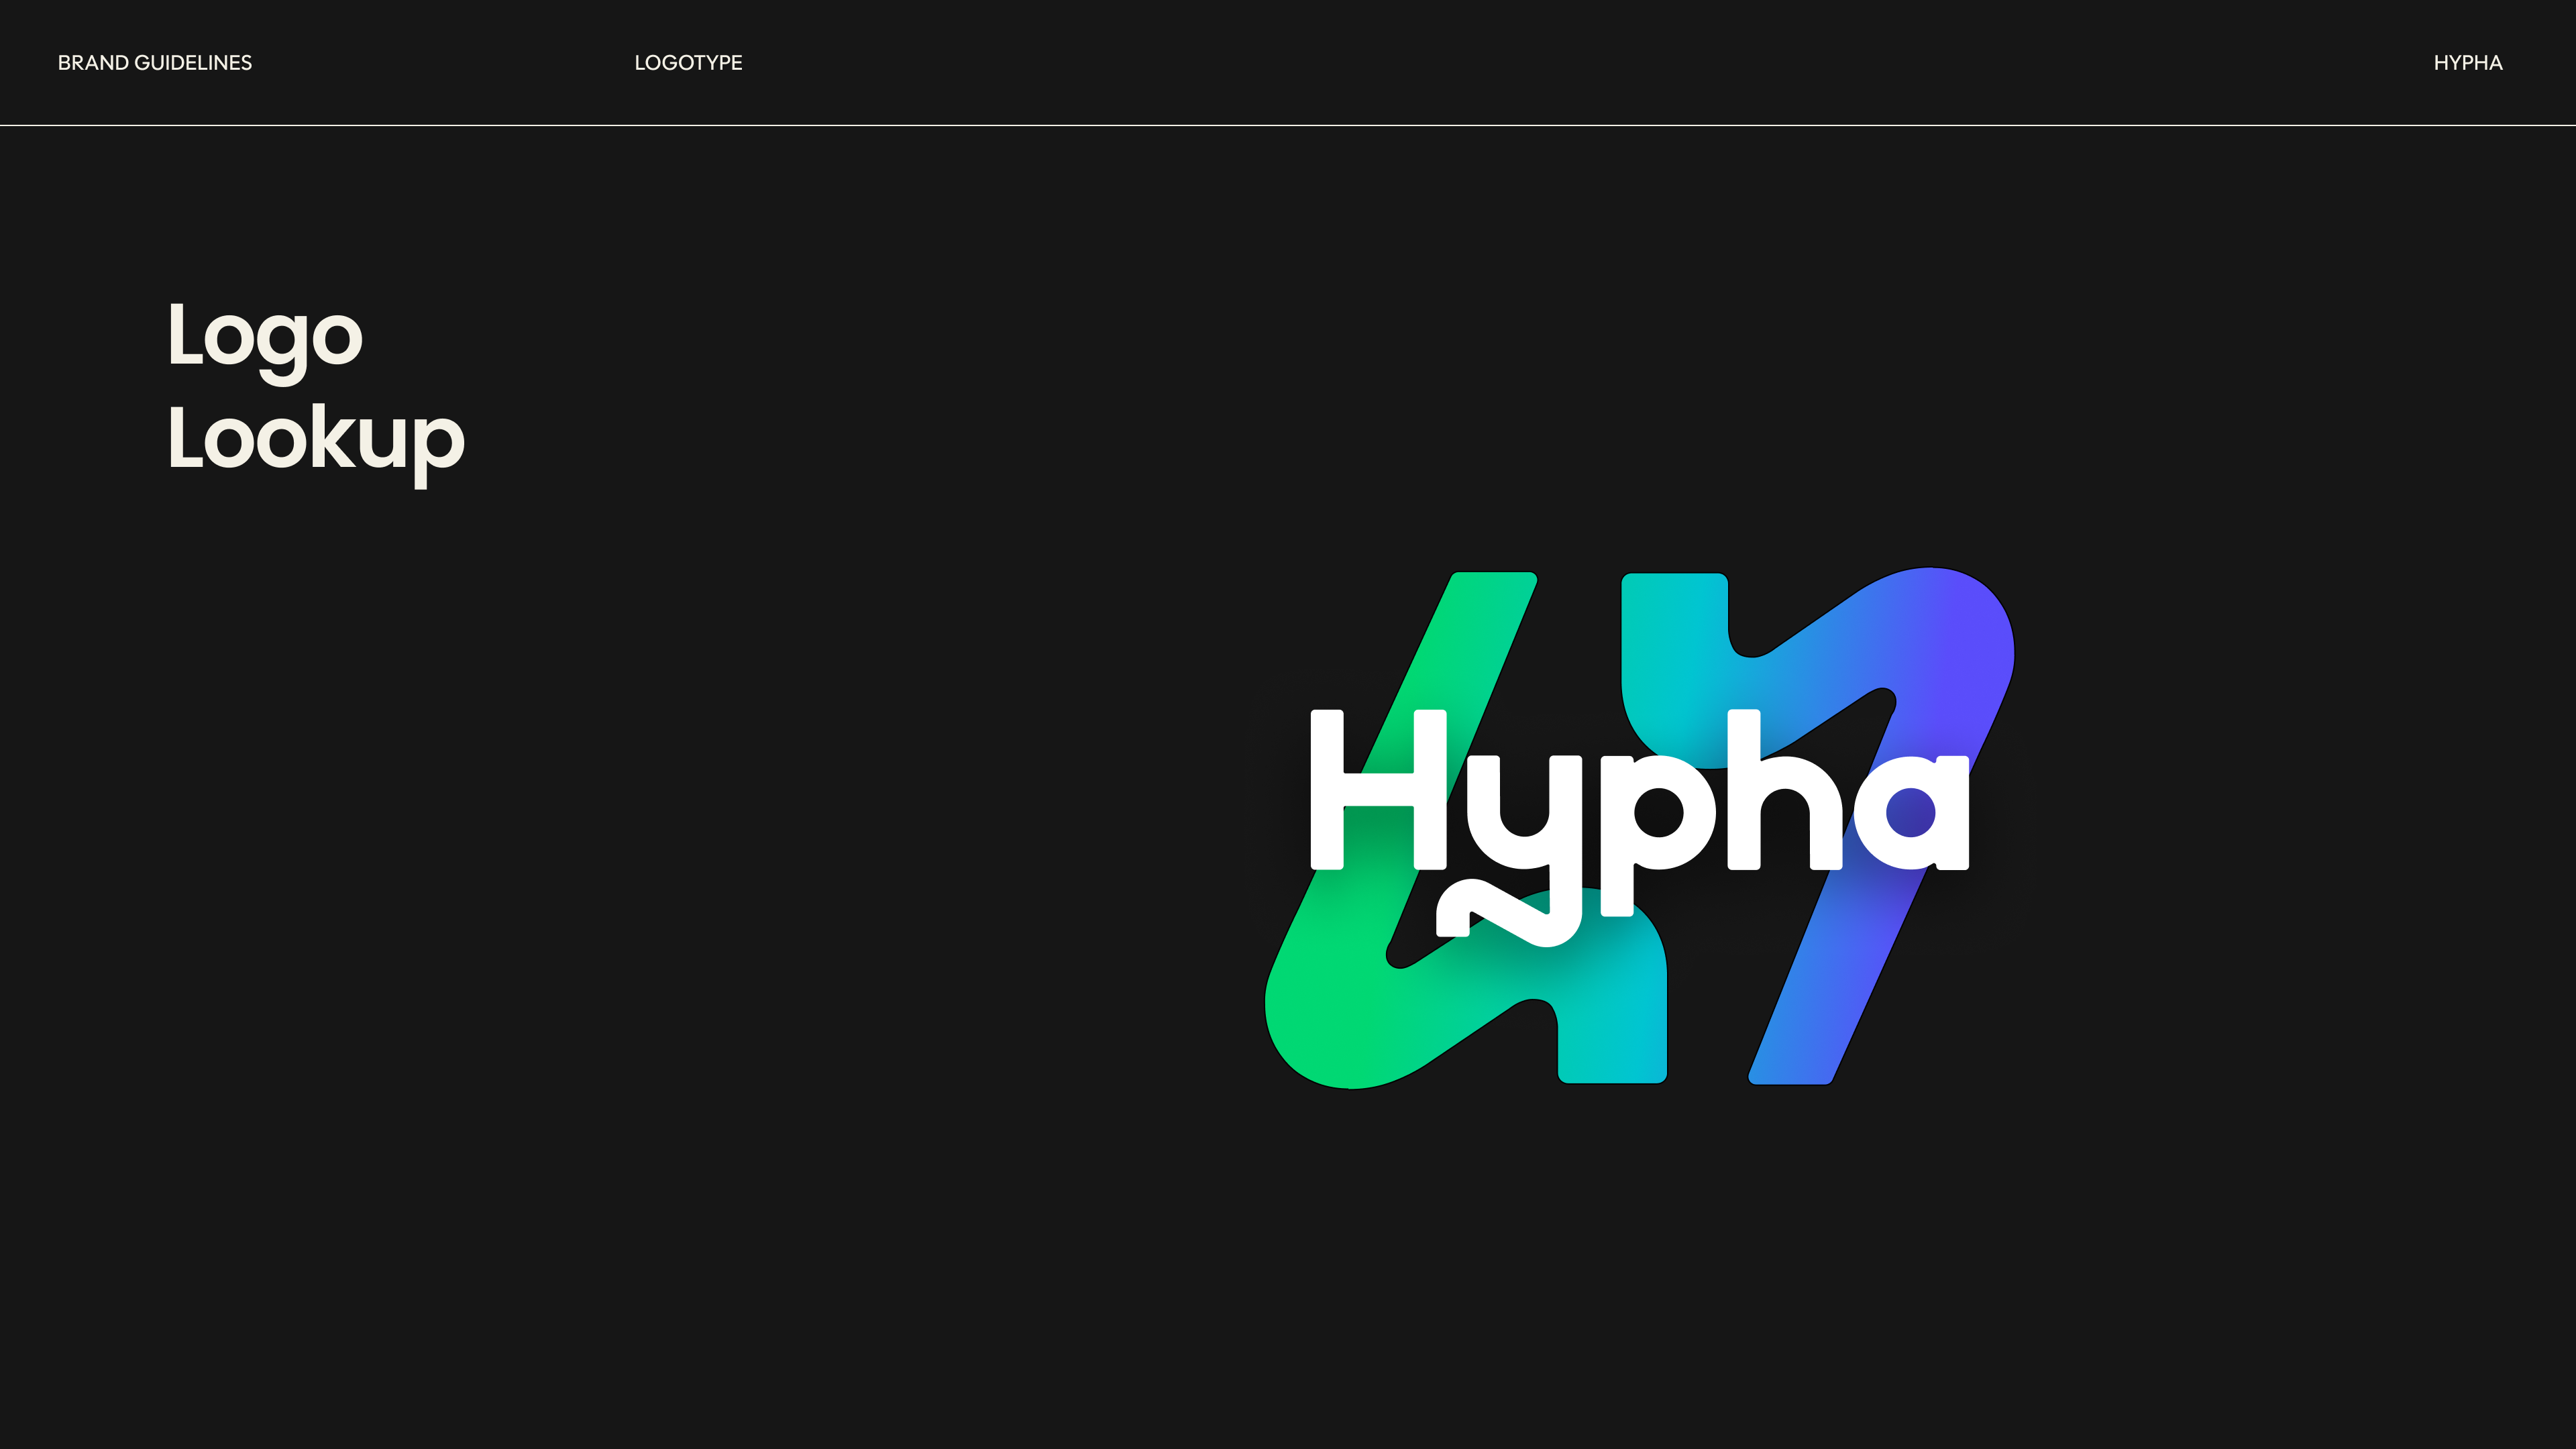Click the horizontal divider line under the header
This screenshot has height=1449, width=2576.
pos(1288,126)
